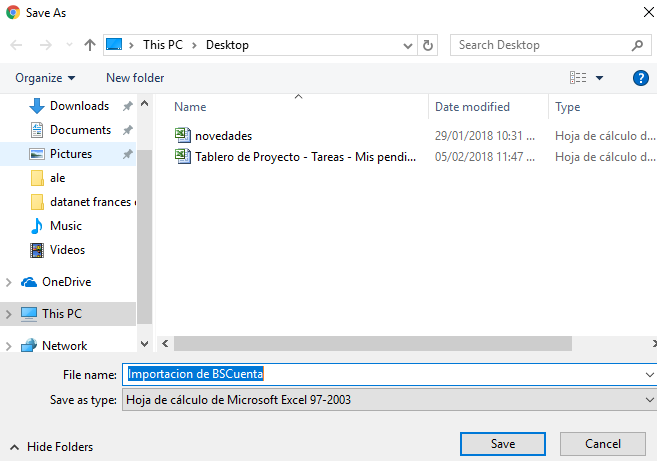This screenshot has height=461, width=657.
Task: Sort by Type column header
Action: 567,107
